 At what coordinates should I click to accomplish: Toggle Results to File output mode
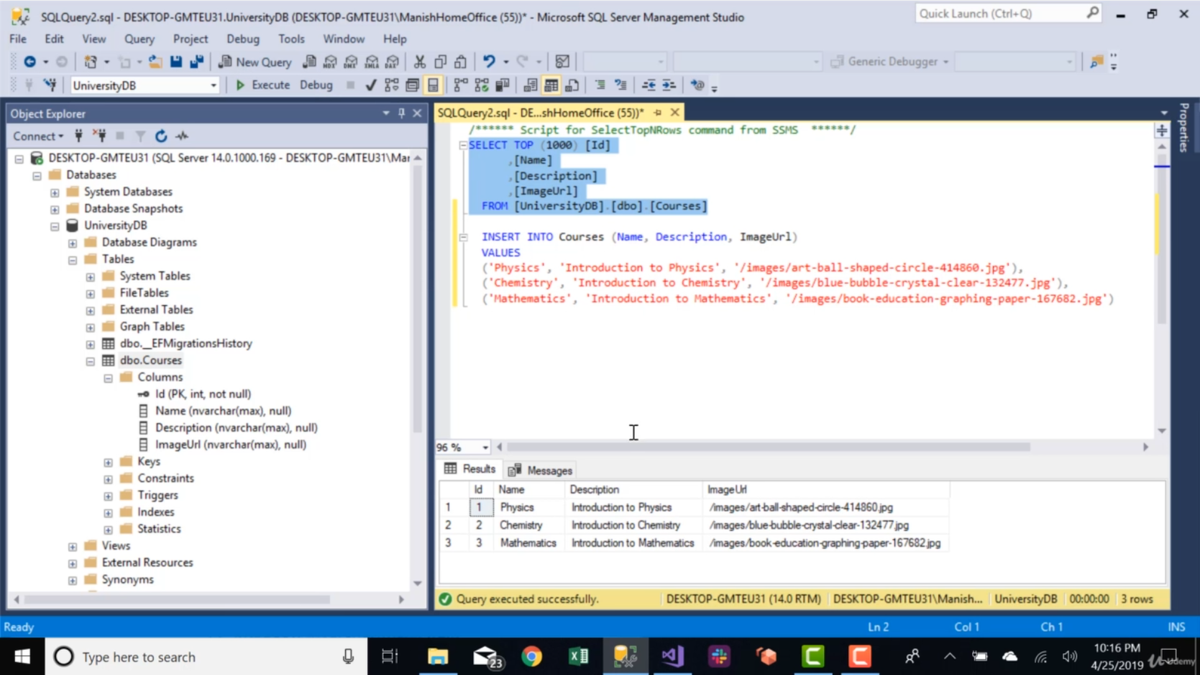[571, 86]
